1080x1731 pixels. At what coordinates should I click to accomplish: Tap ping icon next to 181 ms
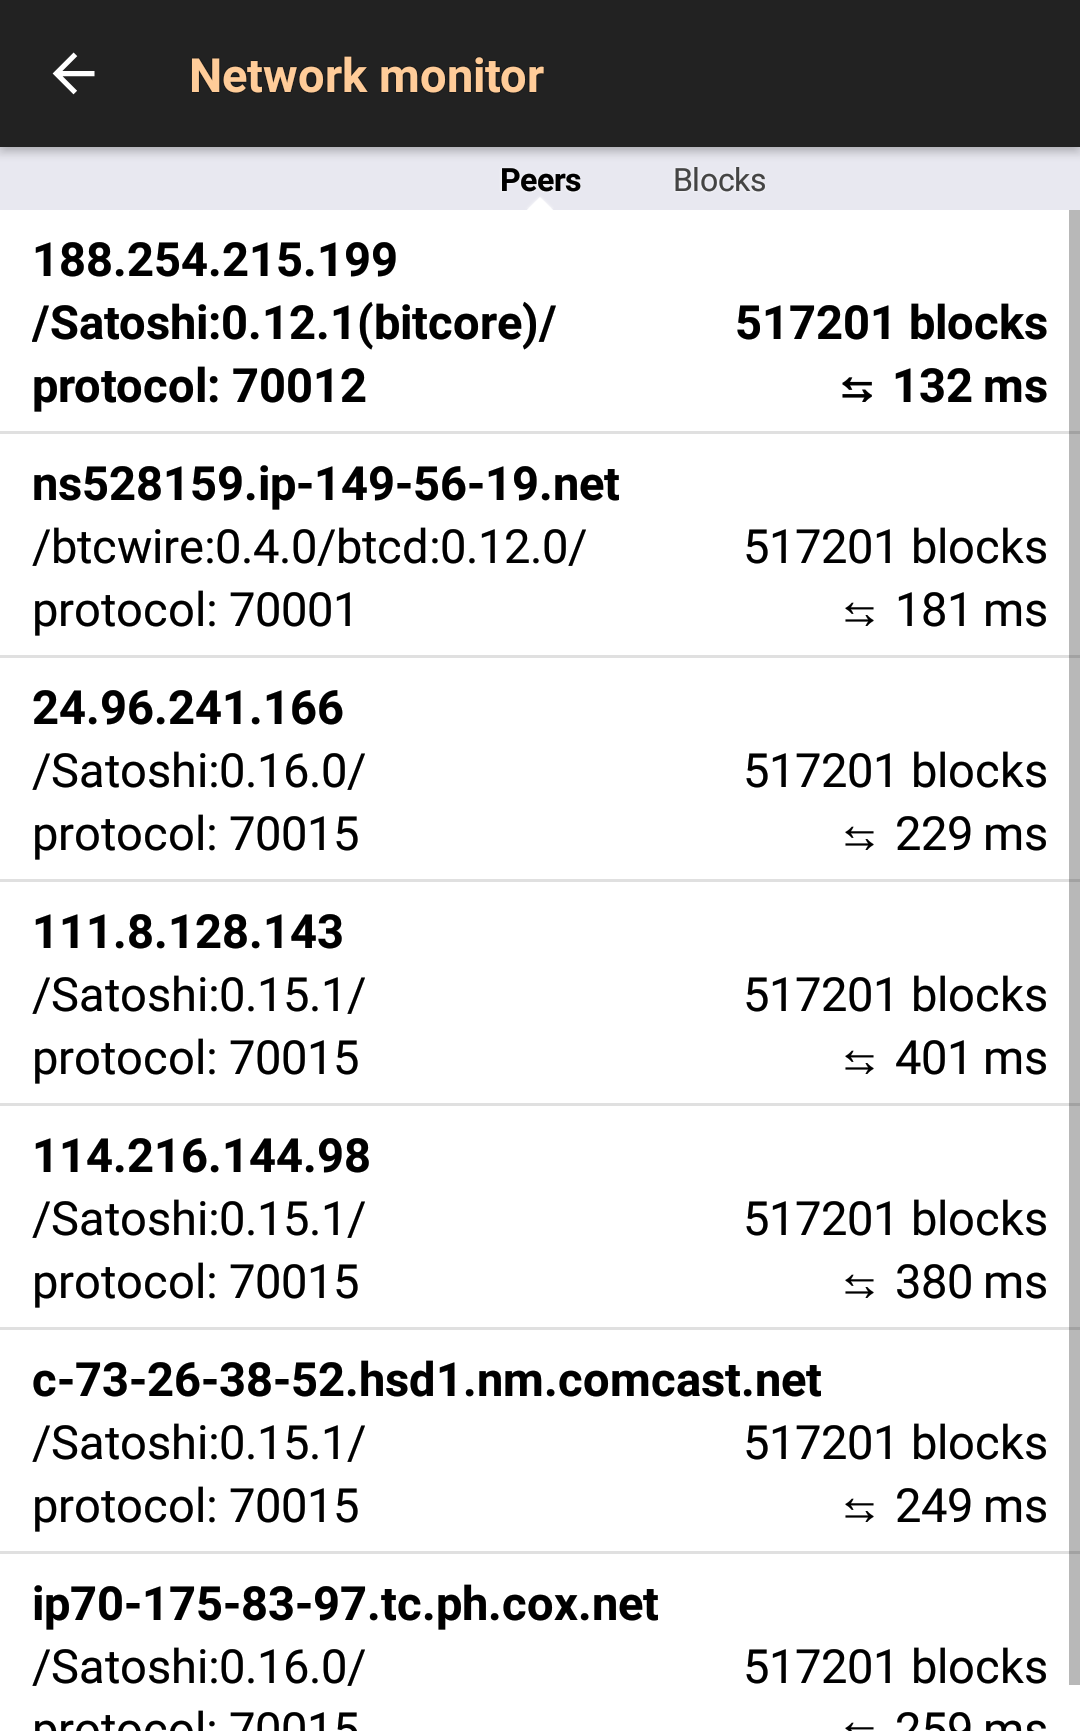(x=859, y=613)
